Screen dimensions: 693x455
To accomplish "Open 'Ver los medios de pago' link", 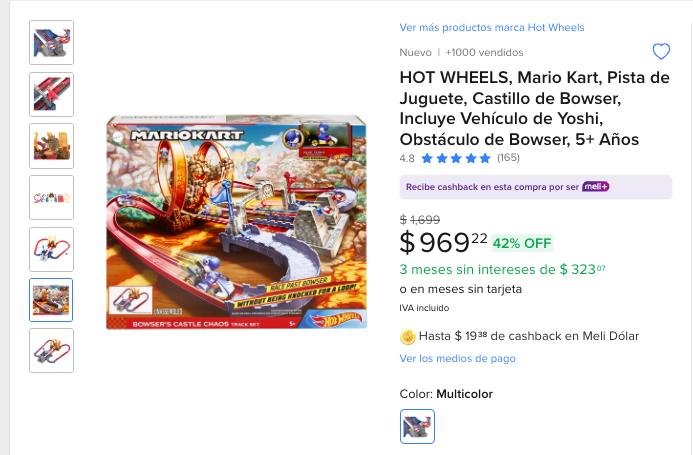I will 457,358.
